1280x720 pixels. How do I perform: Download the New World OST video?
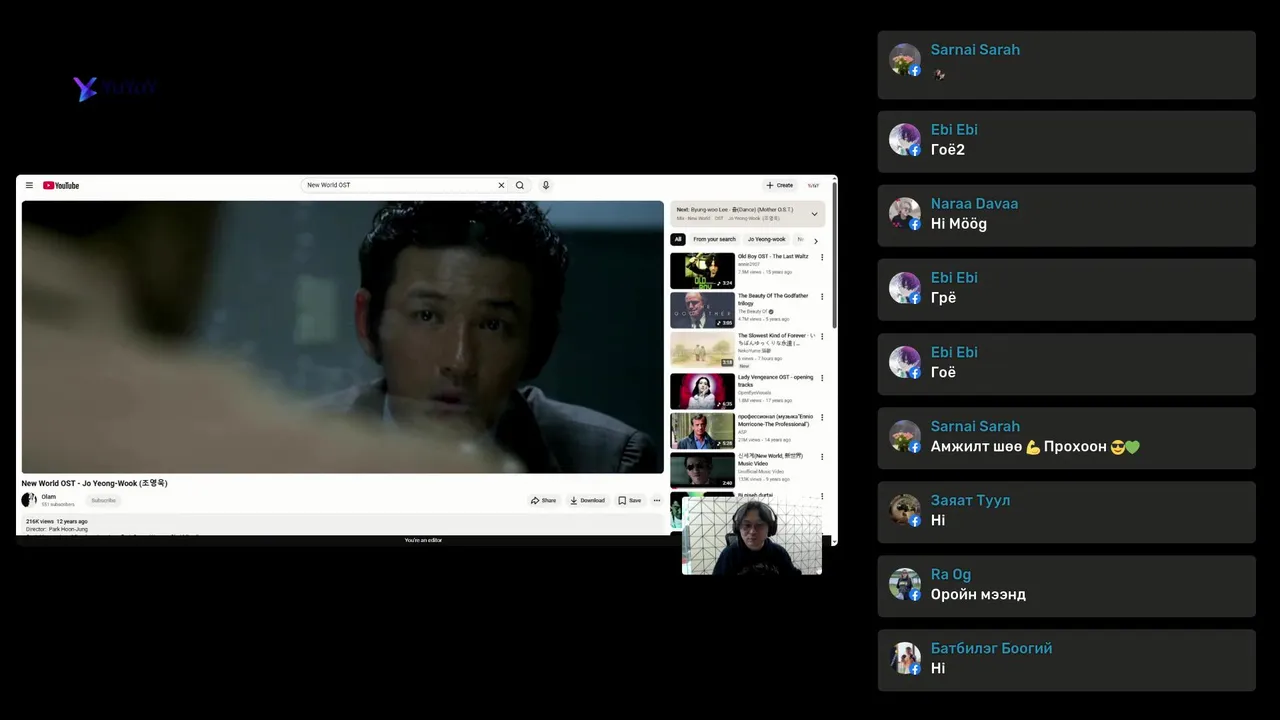pyautogui.click(x=587, y=500)
